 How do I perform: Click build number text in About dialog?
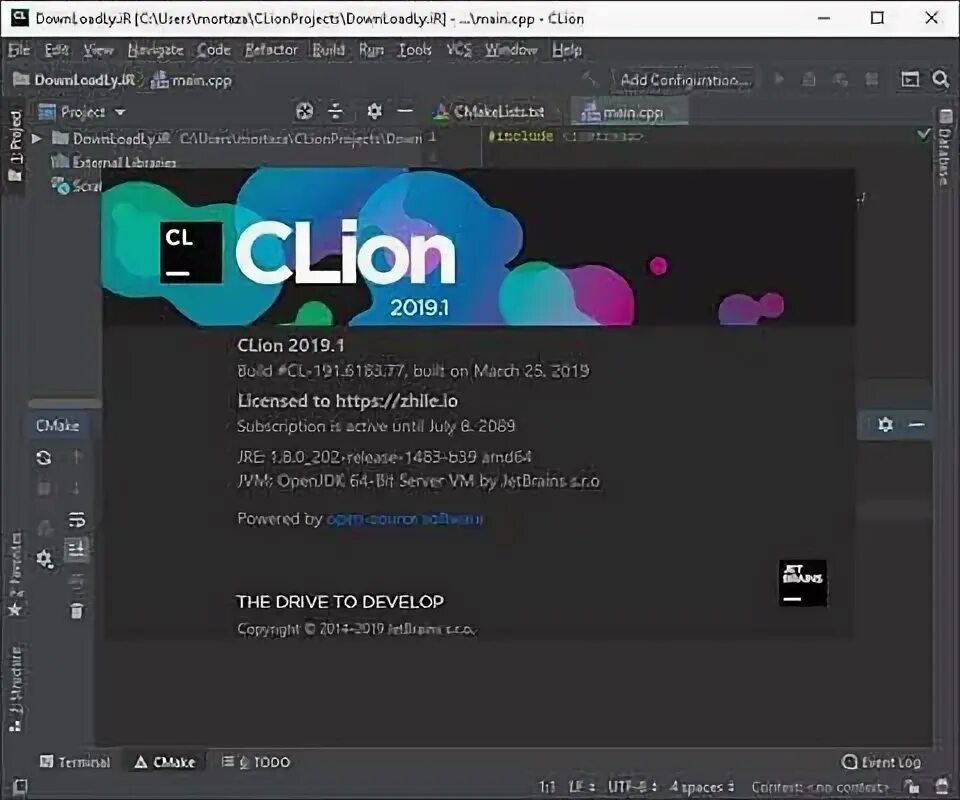tap(413, 371)
